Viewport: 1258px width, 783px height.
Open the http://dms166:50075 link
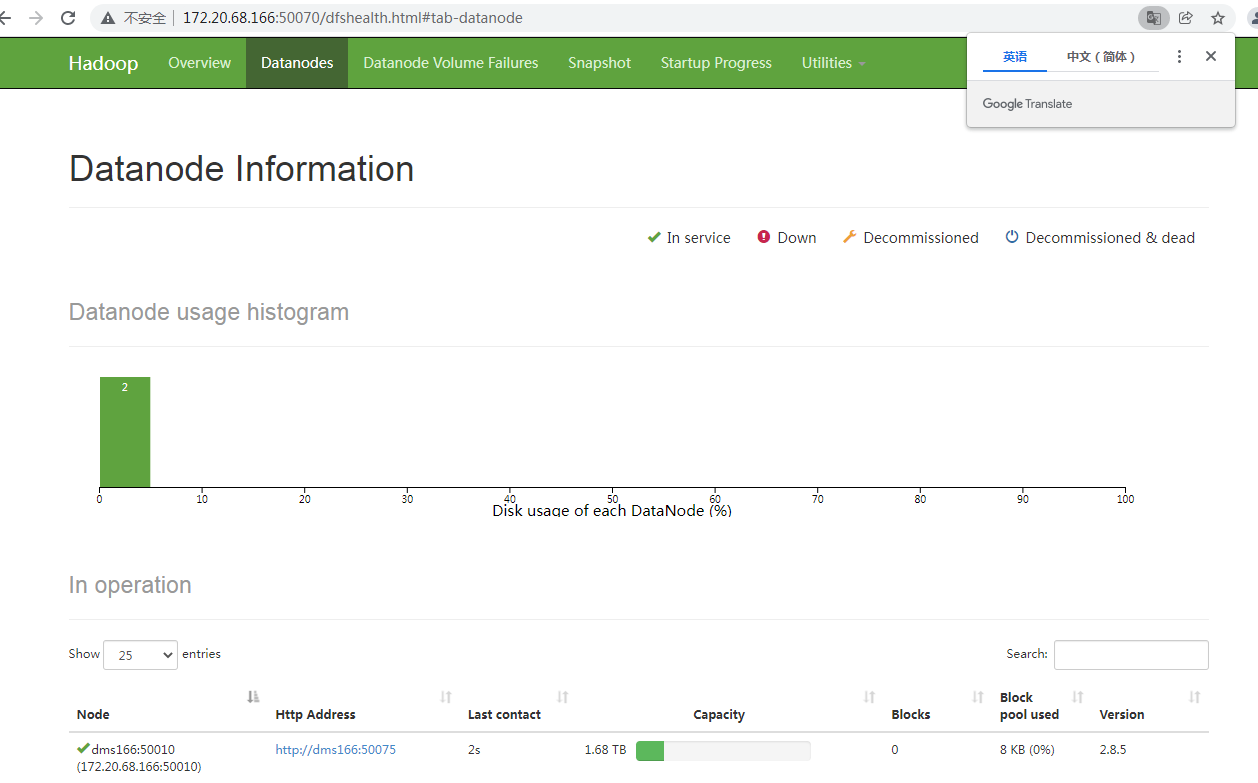[336, 750]
